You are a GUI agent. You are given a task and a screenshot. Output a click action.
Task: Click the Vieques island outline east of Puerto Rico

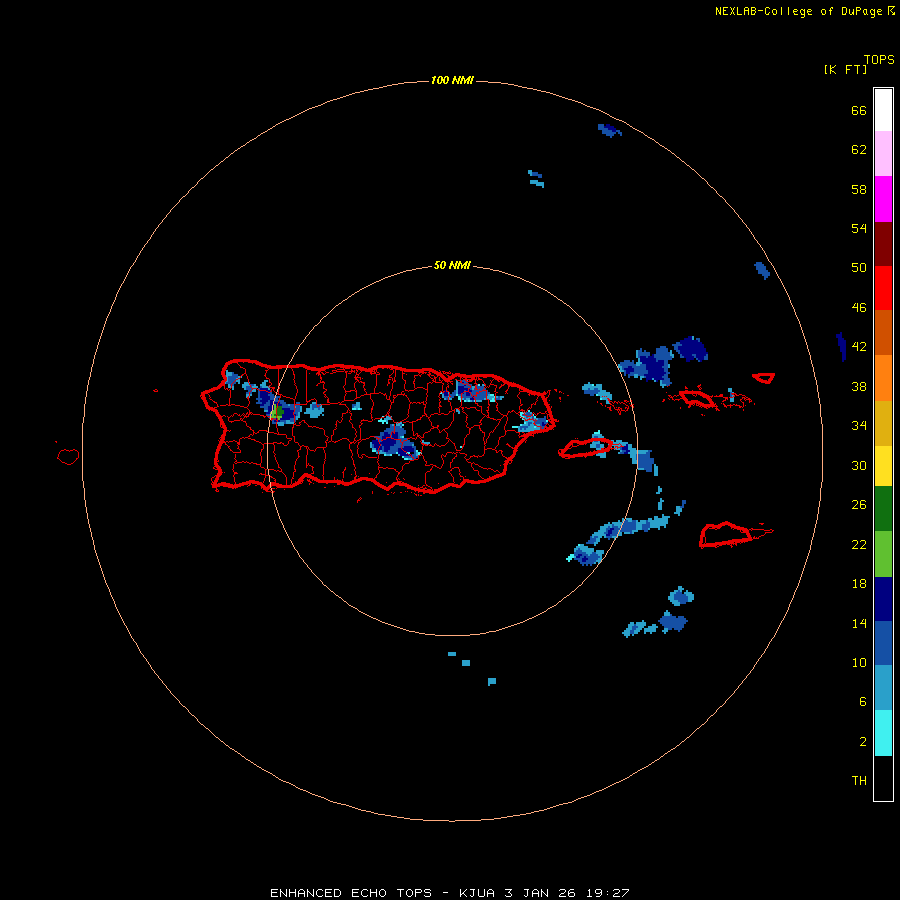[x=585, y=448]
